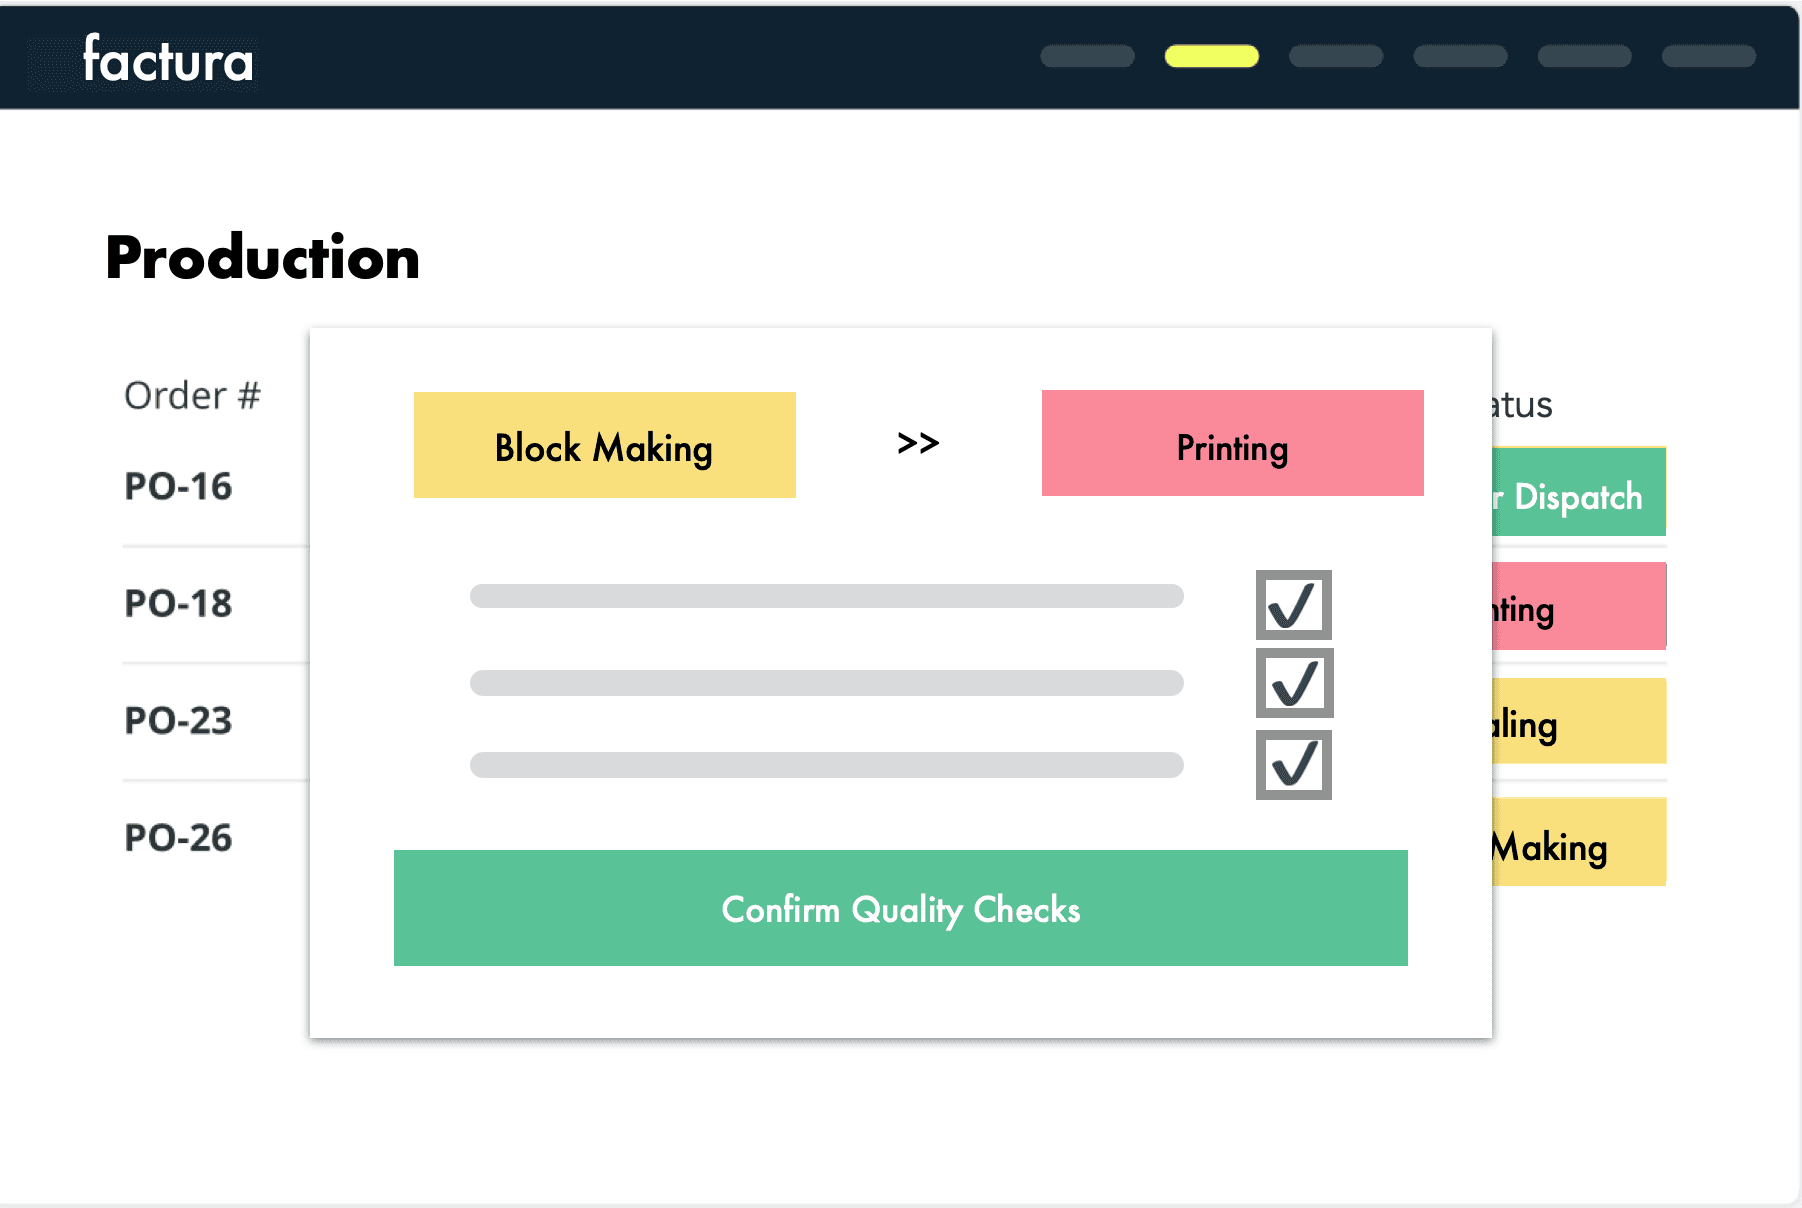Select the highlighted yellow navigation pill
Image resolution: width=1802 pixels, height=1208 pixels.
pos(1211,56)
